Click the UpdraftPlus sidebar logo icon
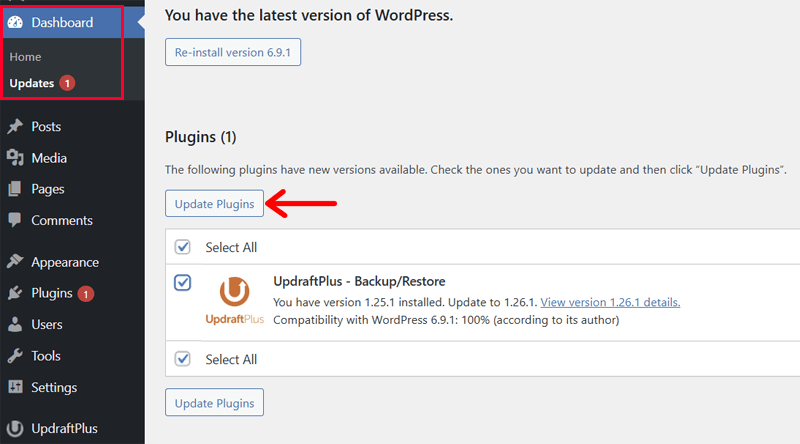 pos(15,428)
